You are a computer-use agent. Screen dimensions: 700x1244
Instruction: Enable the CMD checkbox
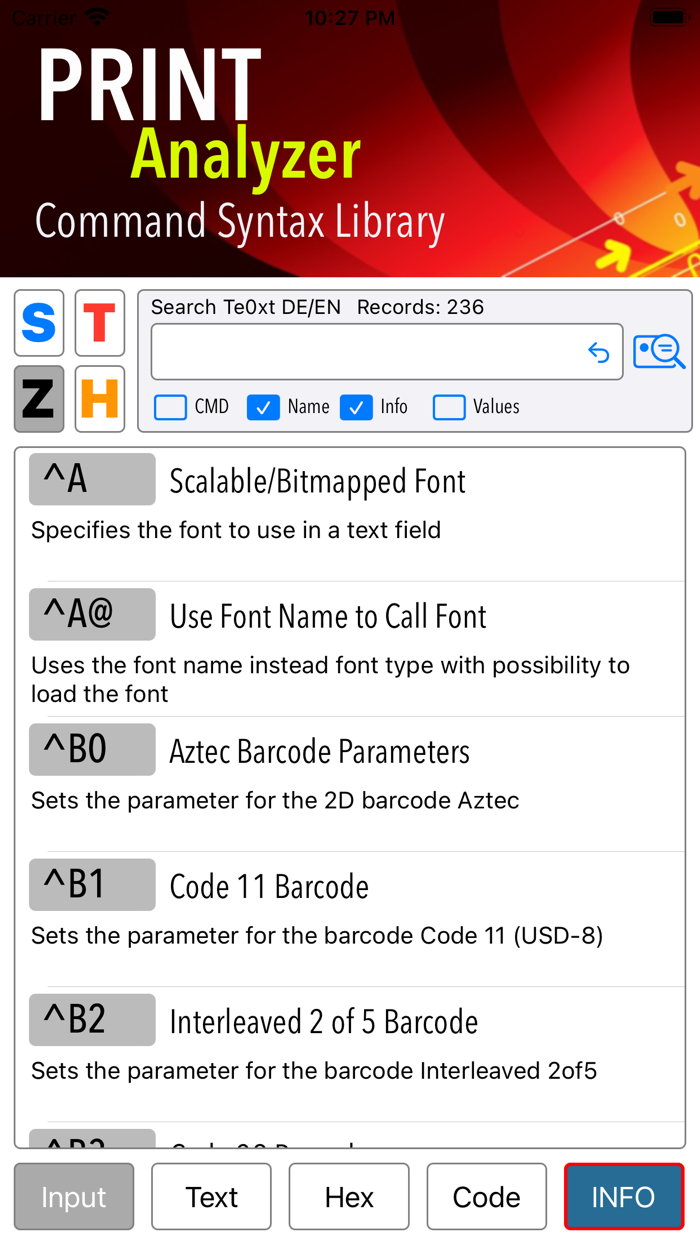pos(170,407)
